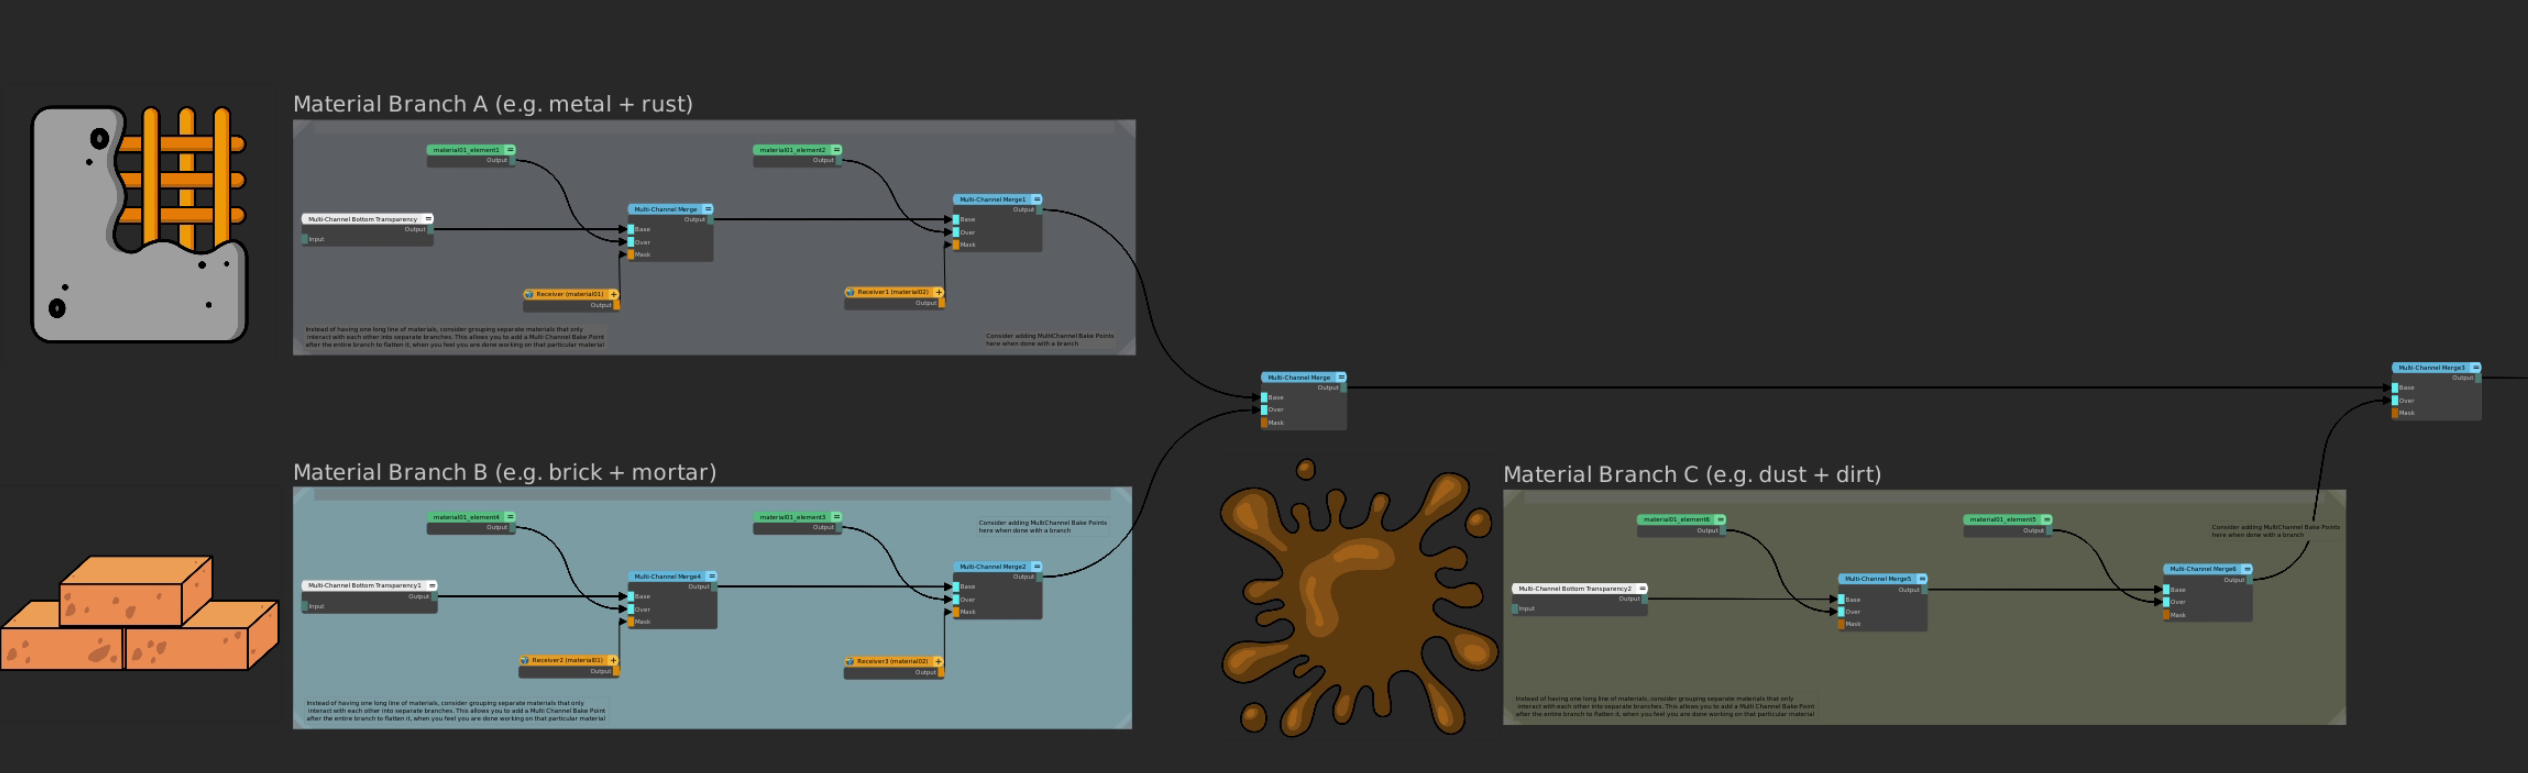Click the Base input port on Multi-Channel Merge3
This screenshot has width=2528, height=773.
2395,388
